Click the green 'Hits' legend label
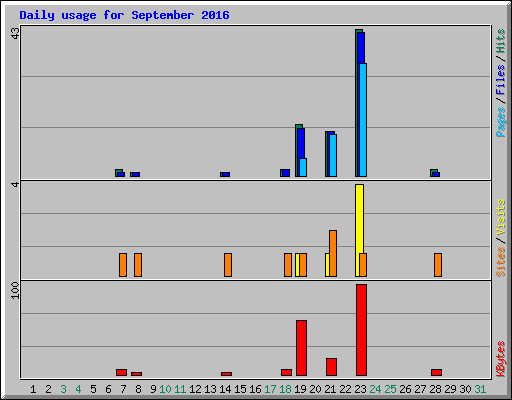This screenshot has height=400, width=512. click(500, 41)
